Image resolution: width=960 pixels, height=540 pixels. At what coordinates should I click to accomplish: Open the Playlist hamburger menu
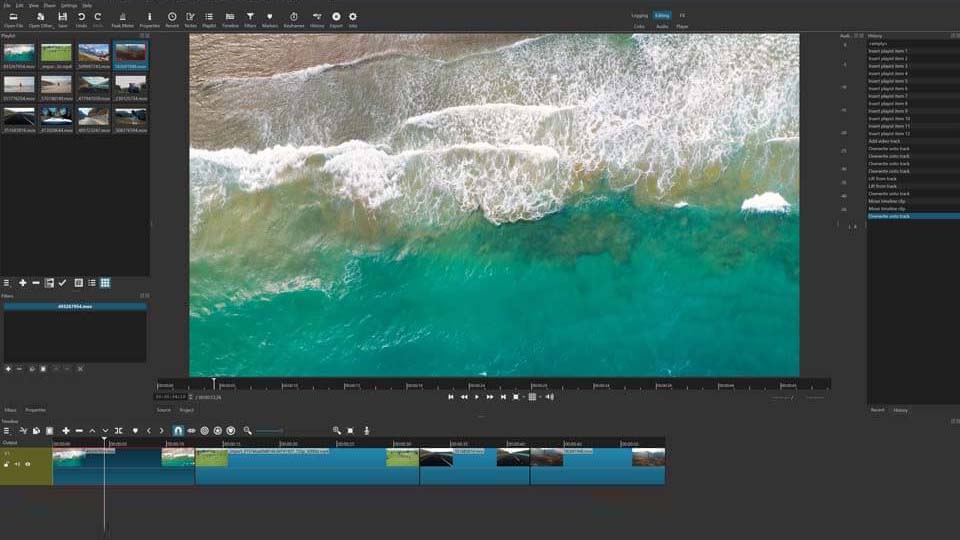point(6,283)
